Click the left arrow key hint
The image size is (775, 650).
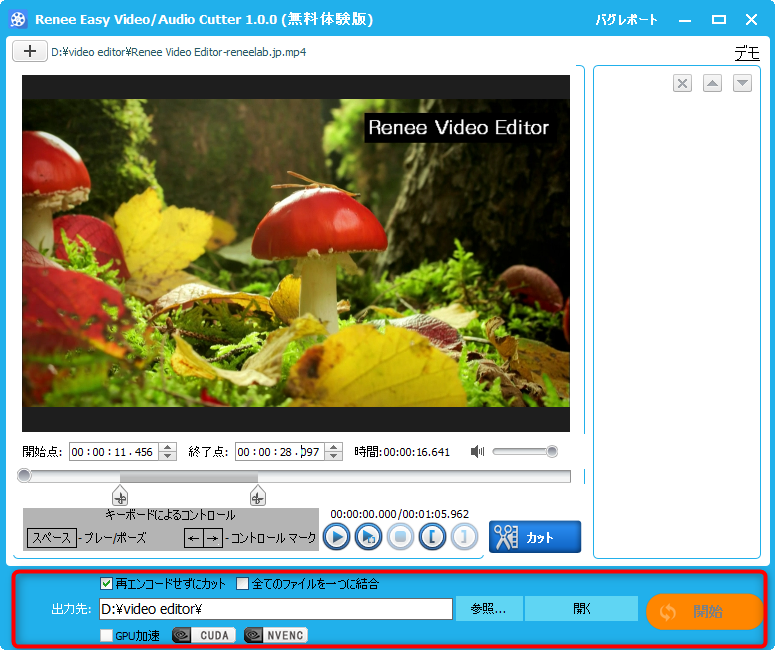(x=194, y=538)
